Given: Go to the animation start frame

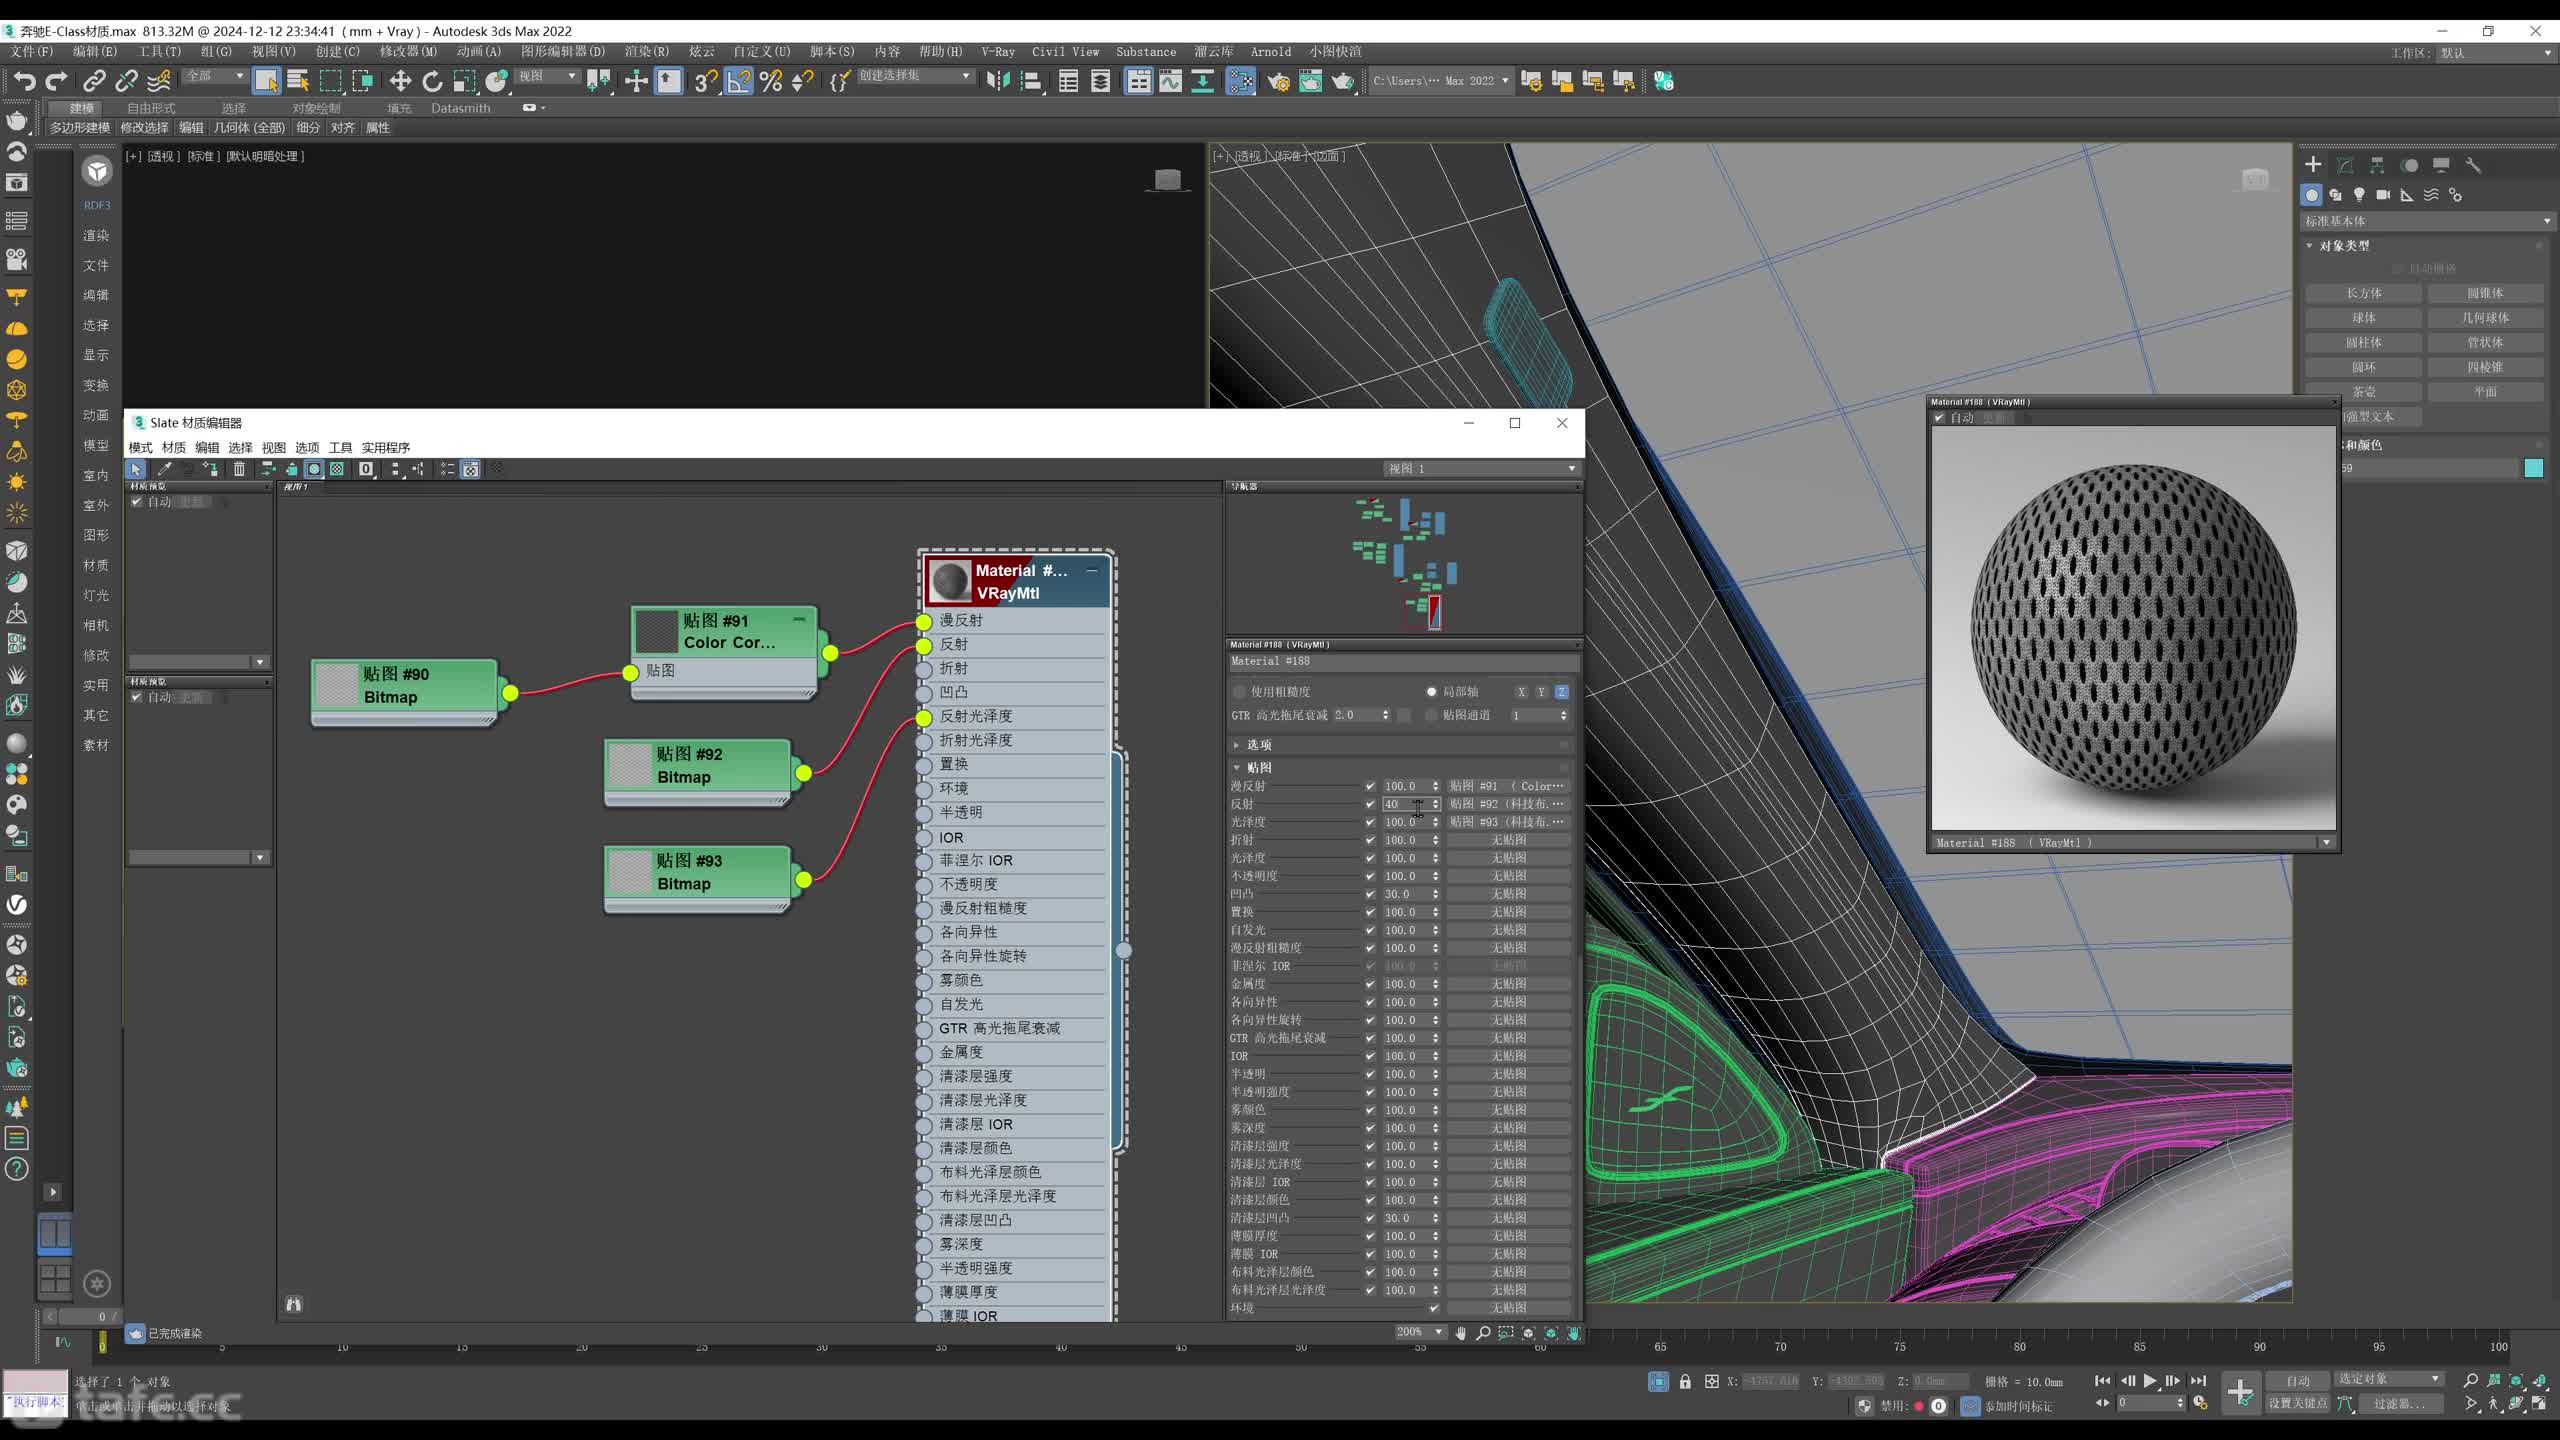Looking at the screenshot, I should (2102, 1381).
